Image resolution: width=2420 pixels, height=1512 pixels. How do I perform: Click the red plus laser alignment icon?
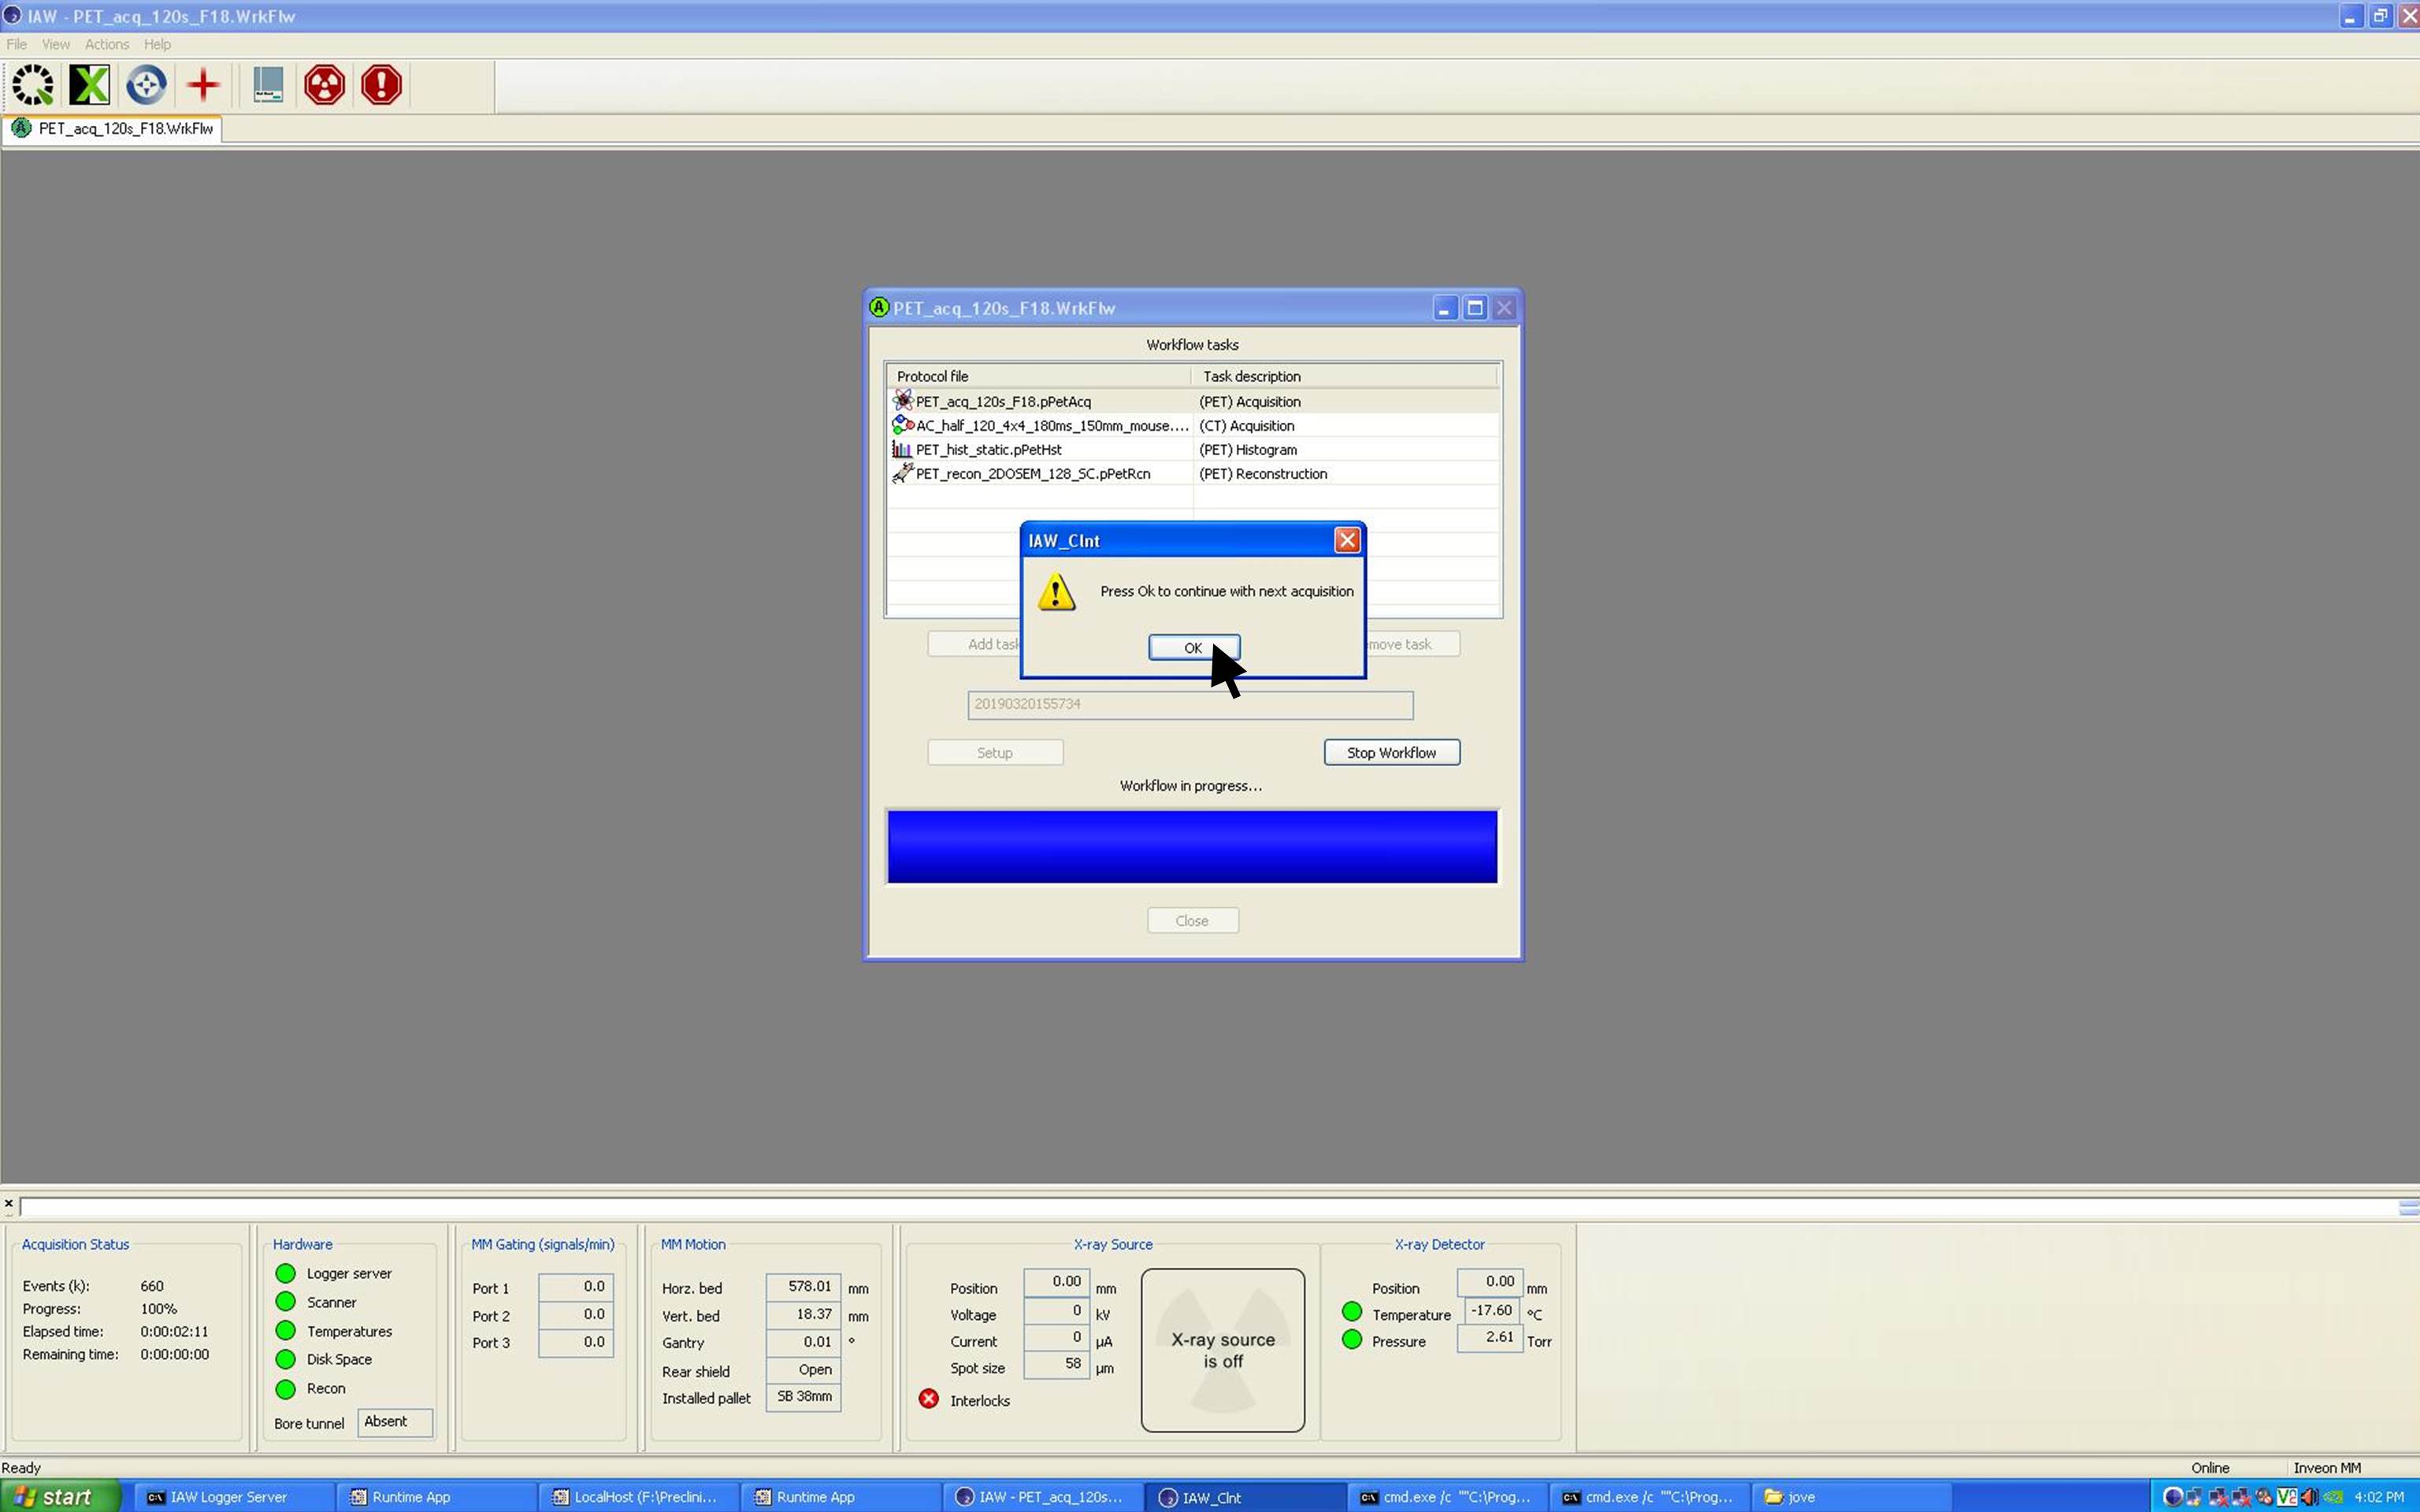pyautogui.click(x=203, y=85)
